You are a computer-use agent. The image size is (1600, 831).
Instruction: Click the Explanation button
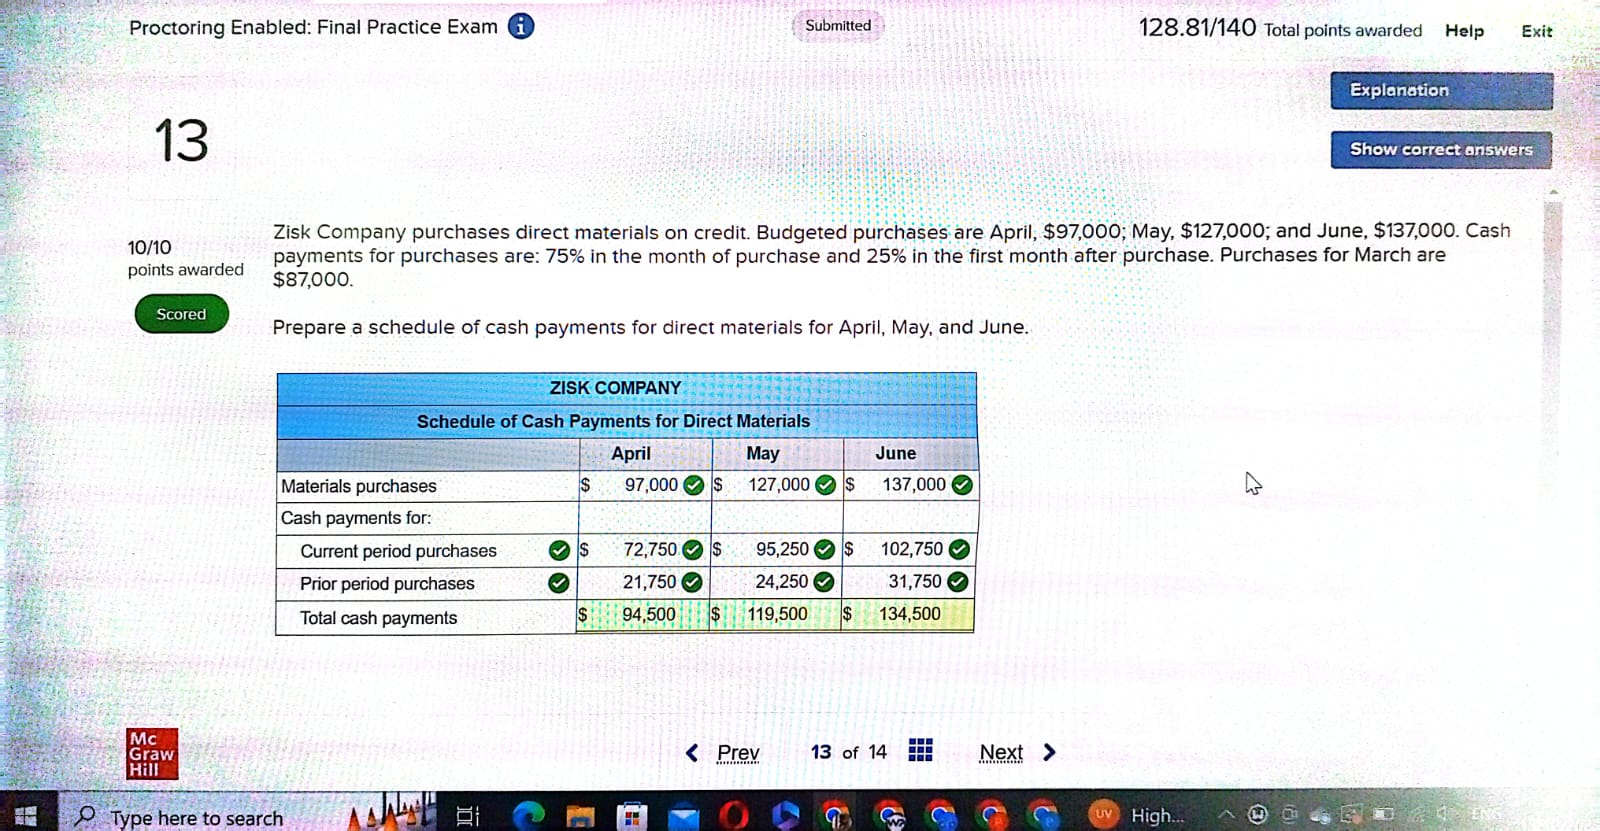[1441, 90]
